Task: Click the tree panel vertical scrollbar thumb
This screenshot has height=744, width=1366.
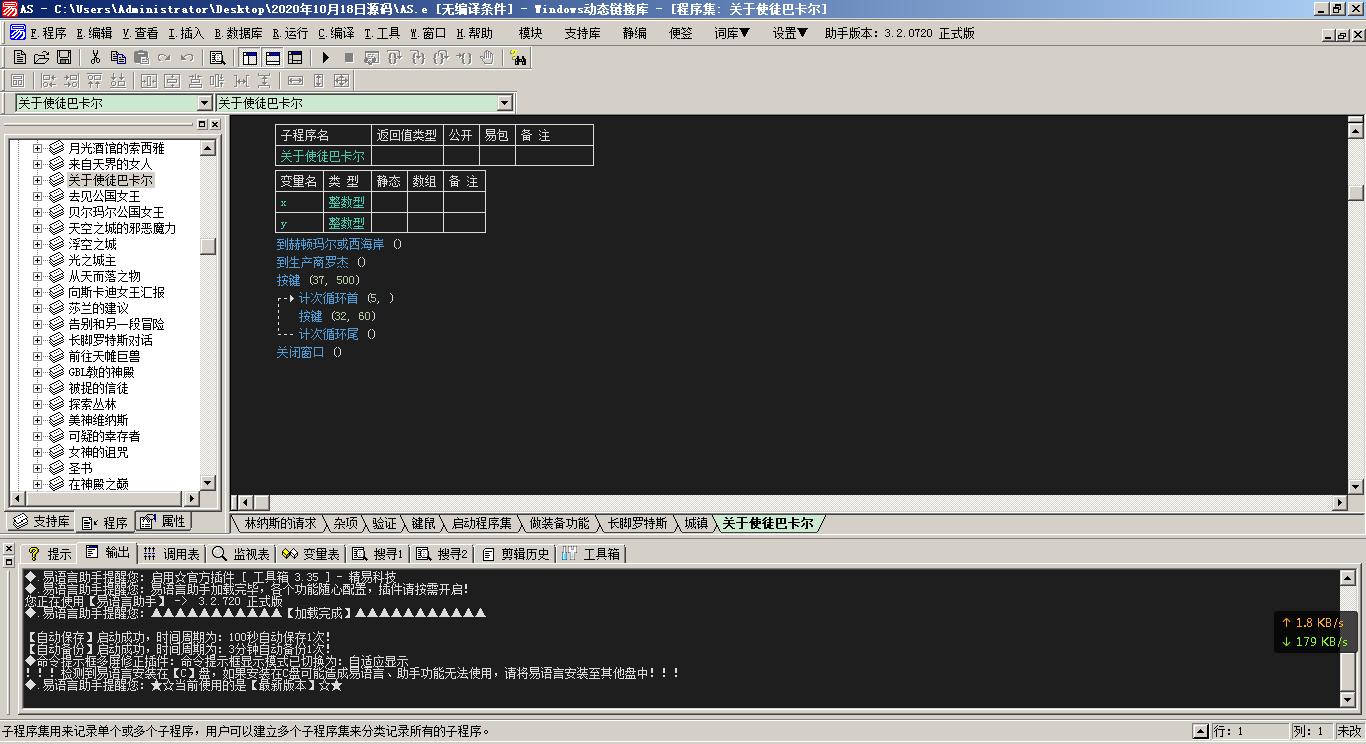Action: (208, 246)
